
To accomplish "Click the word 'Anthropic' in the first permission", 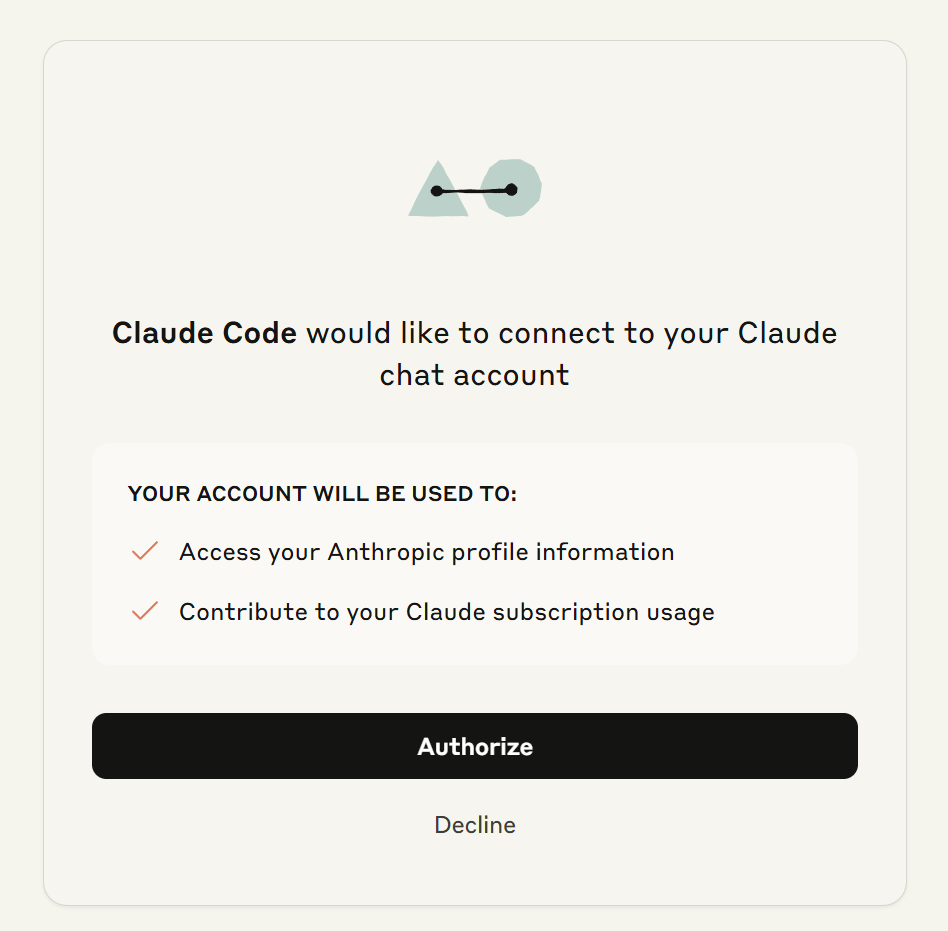I will 386,552.
